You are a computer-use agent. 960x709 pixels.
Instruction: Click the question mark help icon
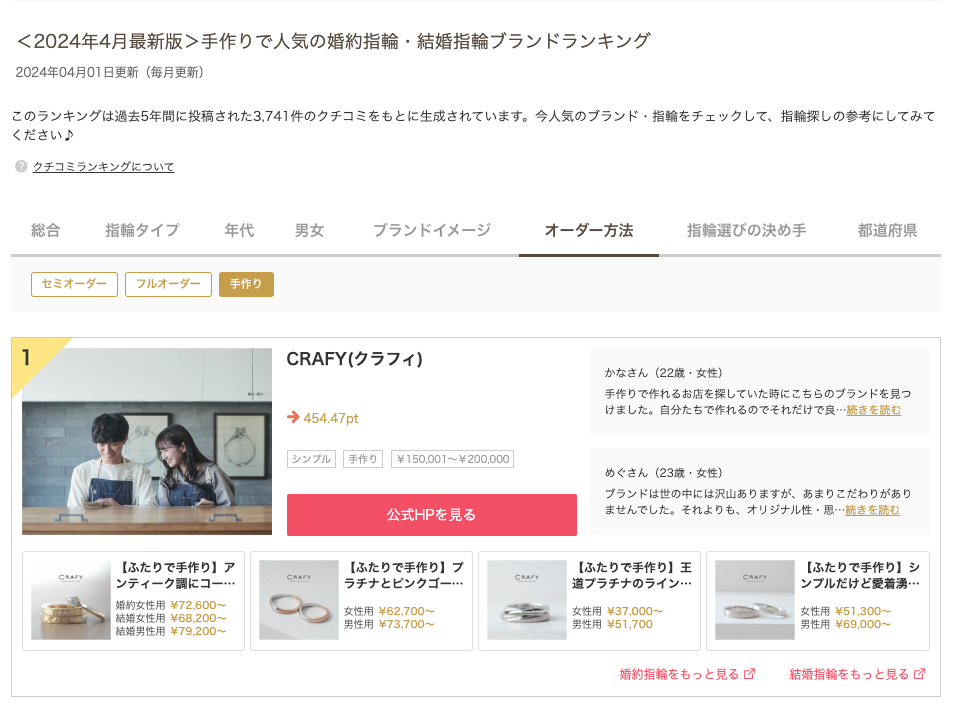[x=21, y=167]
